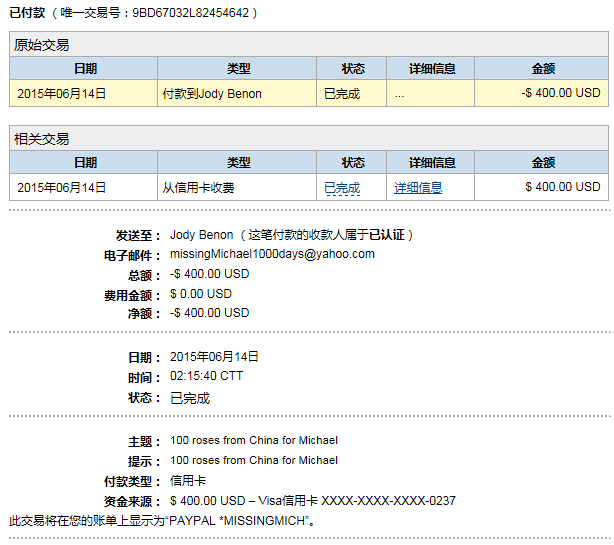This screenshot has height=545, width=614.
Task: Click the missingMichael1000days@yahoo.com email address
Action: point(272,254)
